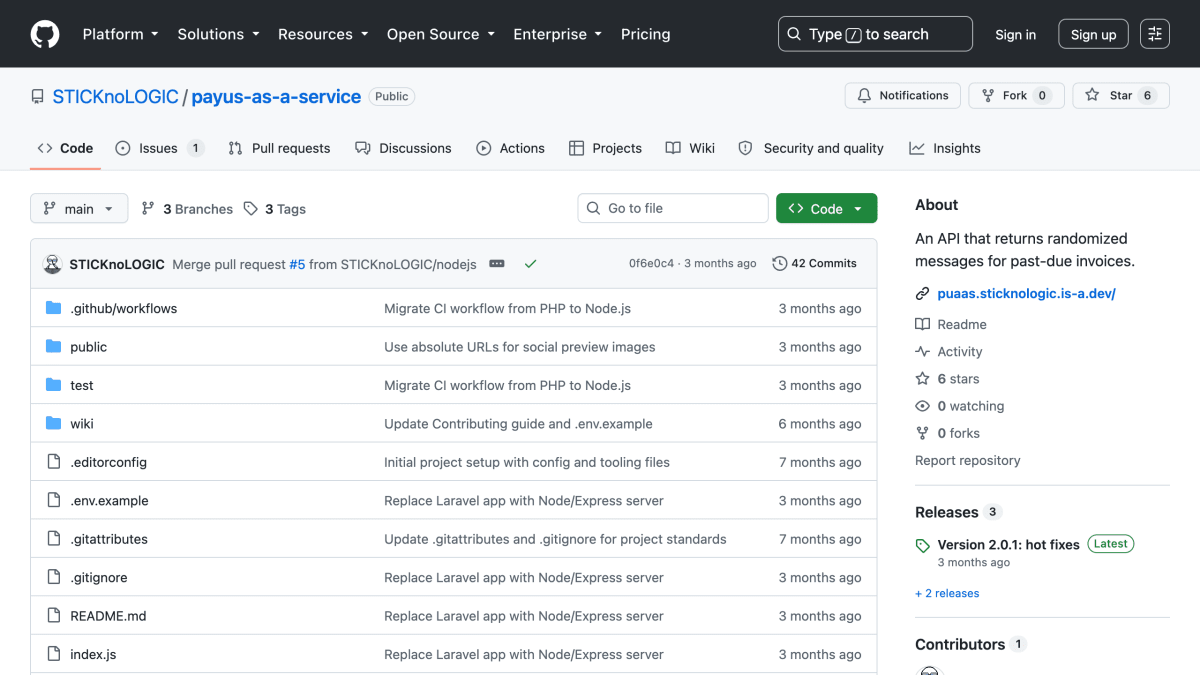The image size is (1200, 675).
Task: Switch to the Discussions tab
Action: click(x=403, y=148)
